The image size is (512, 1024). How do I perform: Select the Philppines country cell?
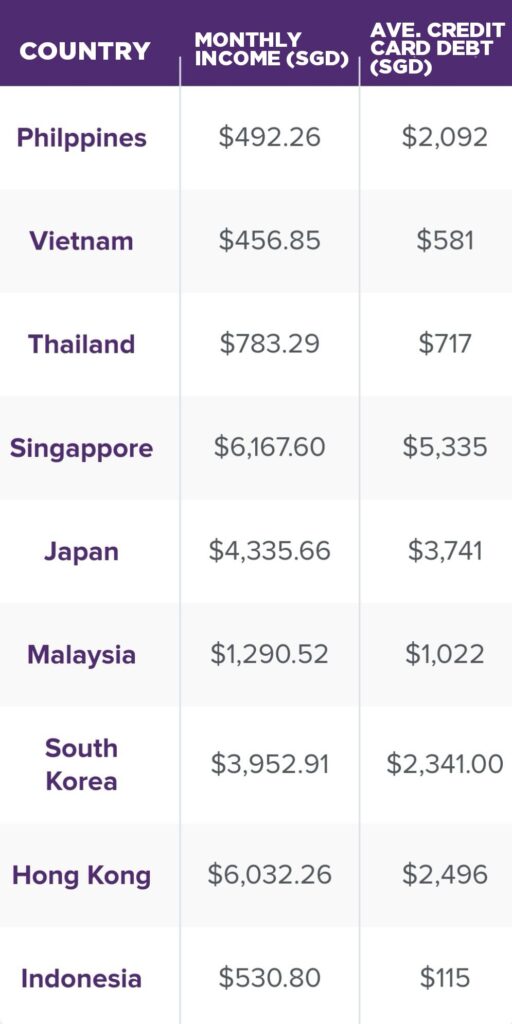click(x=82, y=138)
